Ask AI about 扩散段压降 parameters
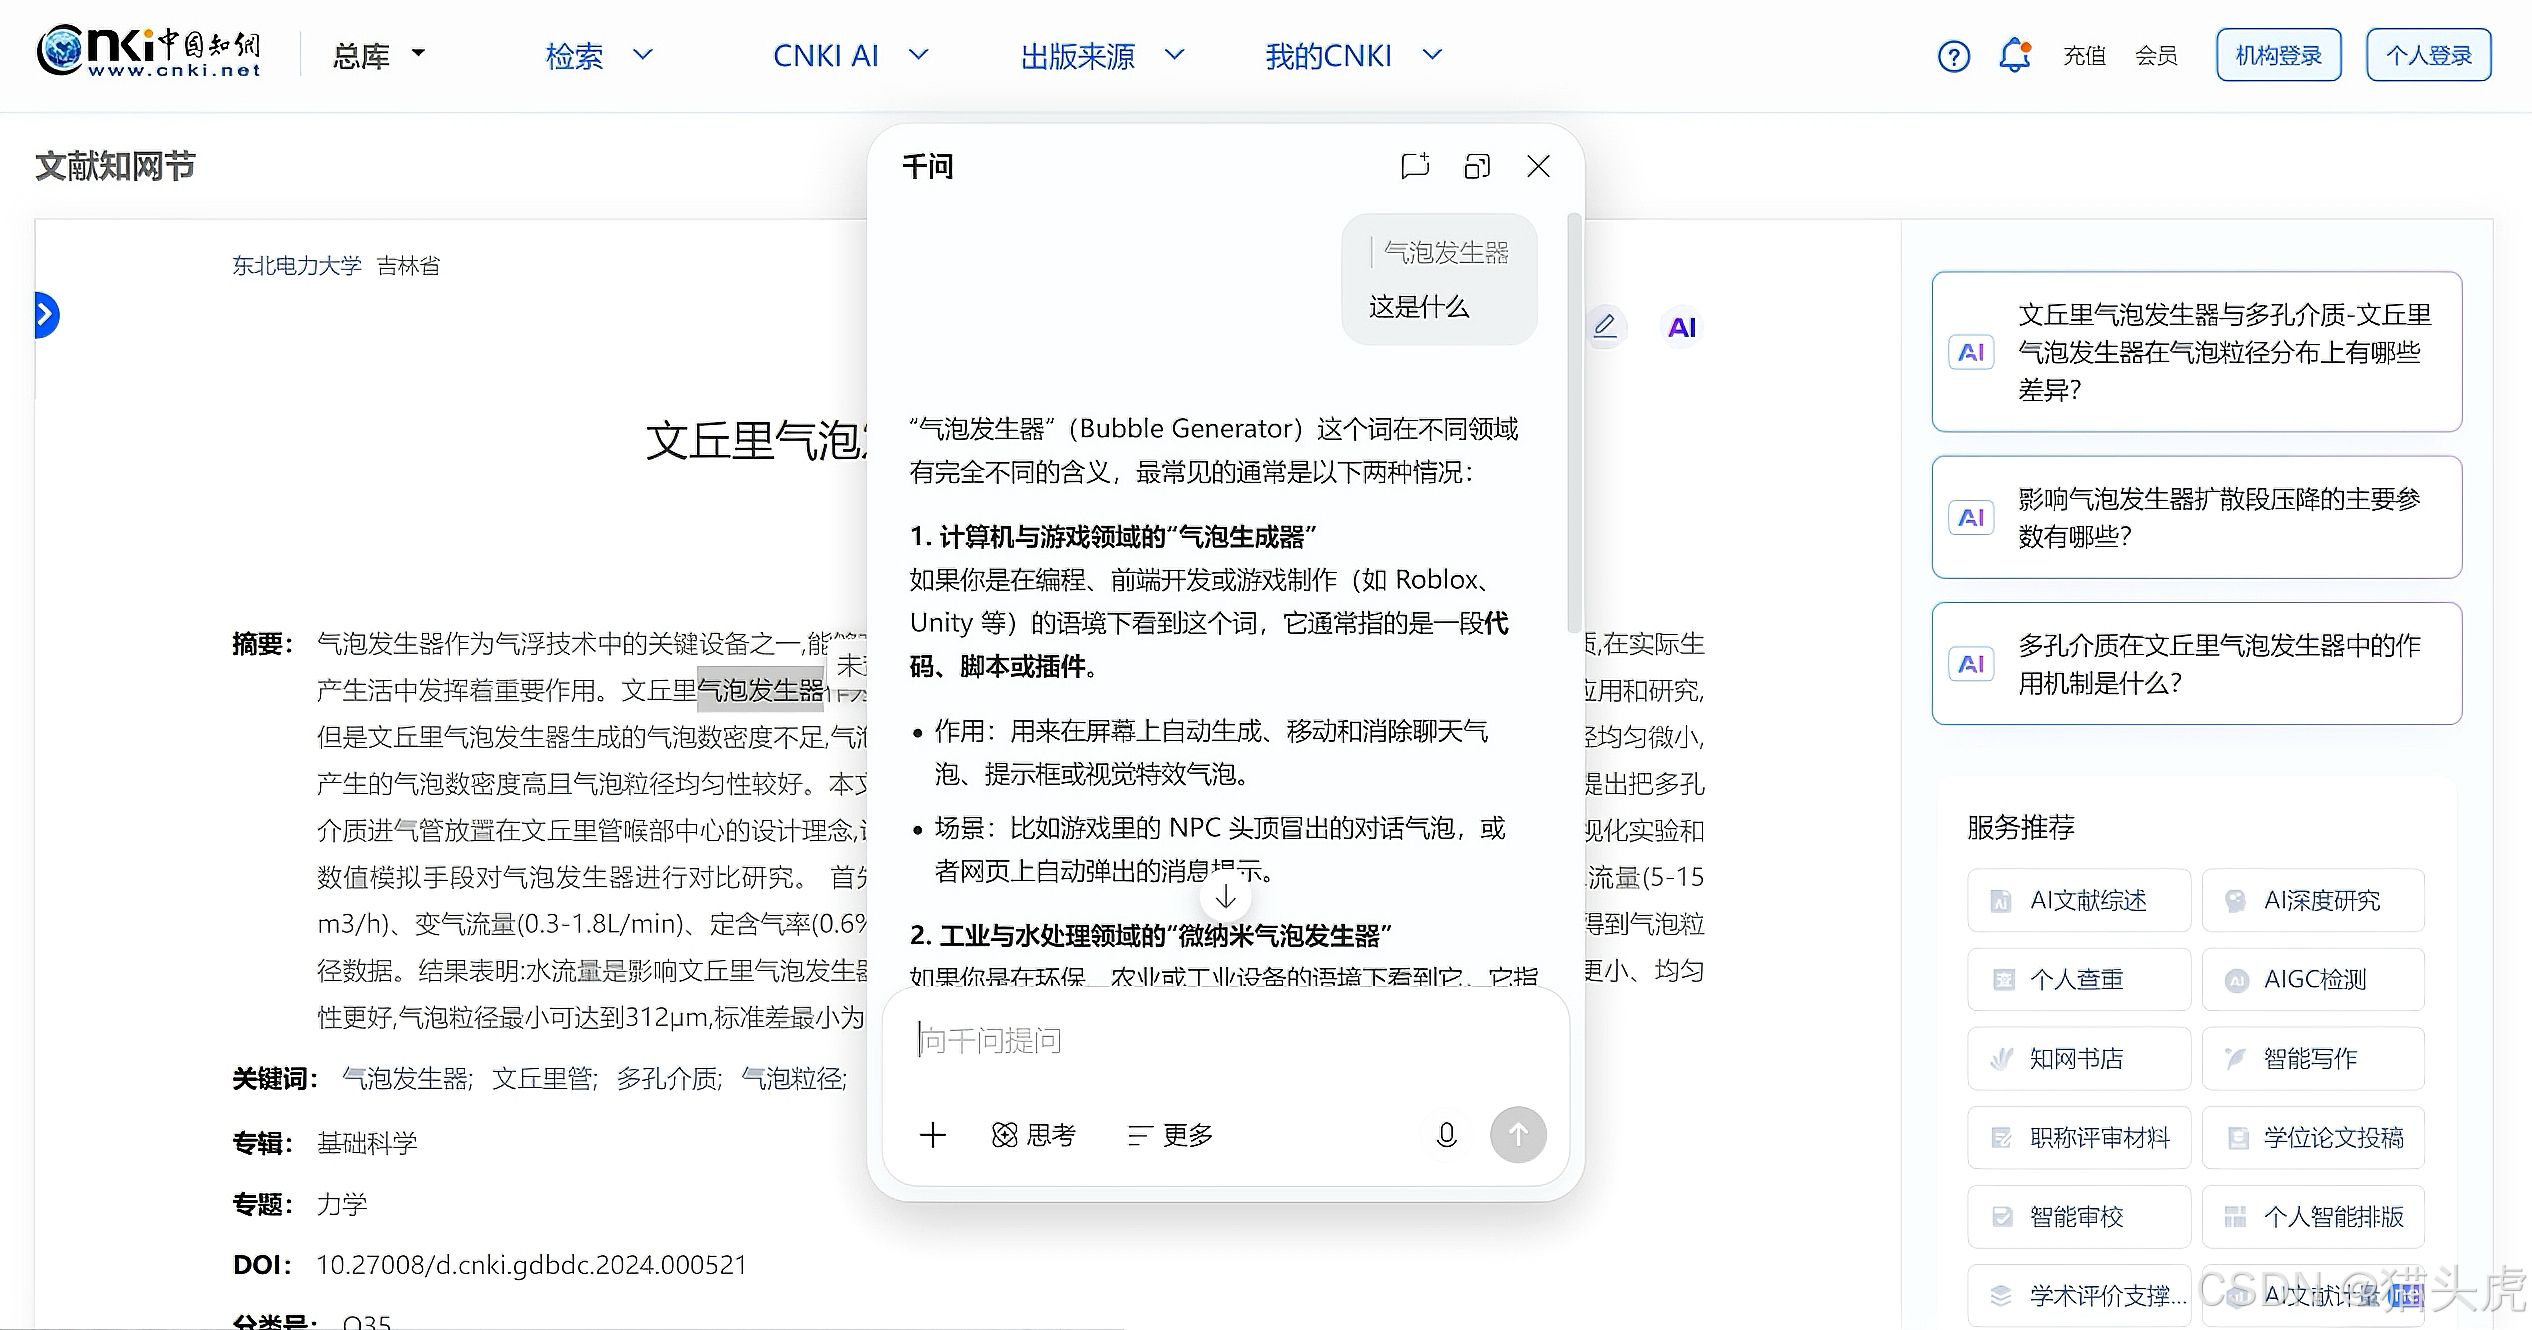This screenshot has height=1330, width=2532. pos(2196,517)
